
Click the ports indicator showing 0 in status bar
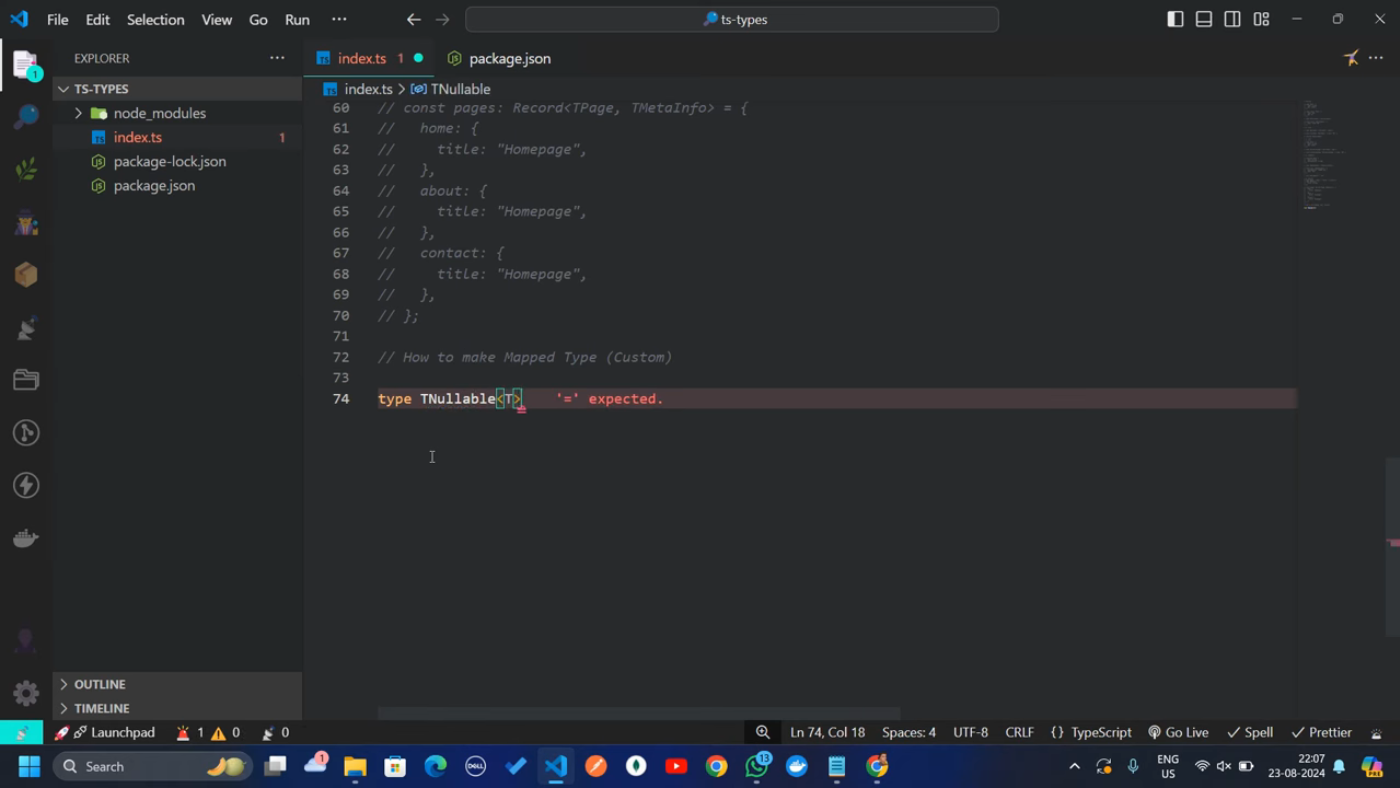pyautogui.click(x=276, y=732)
